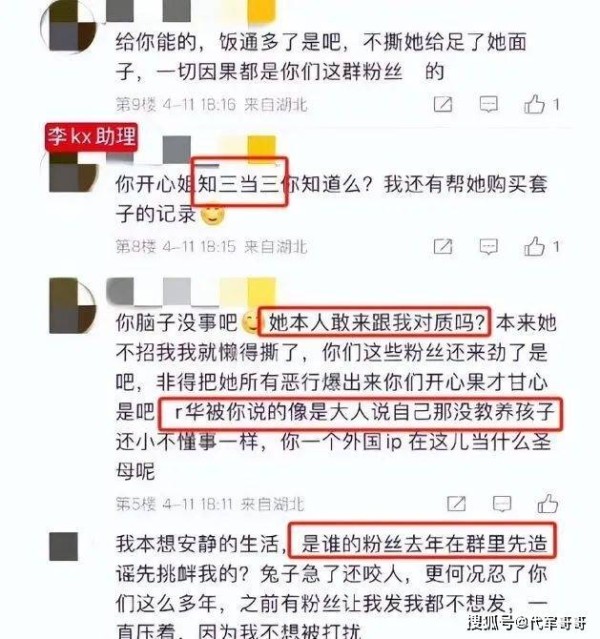Open reply bubble on 第8楼 comment

488,247
